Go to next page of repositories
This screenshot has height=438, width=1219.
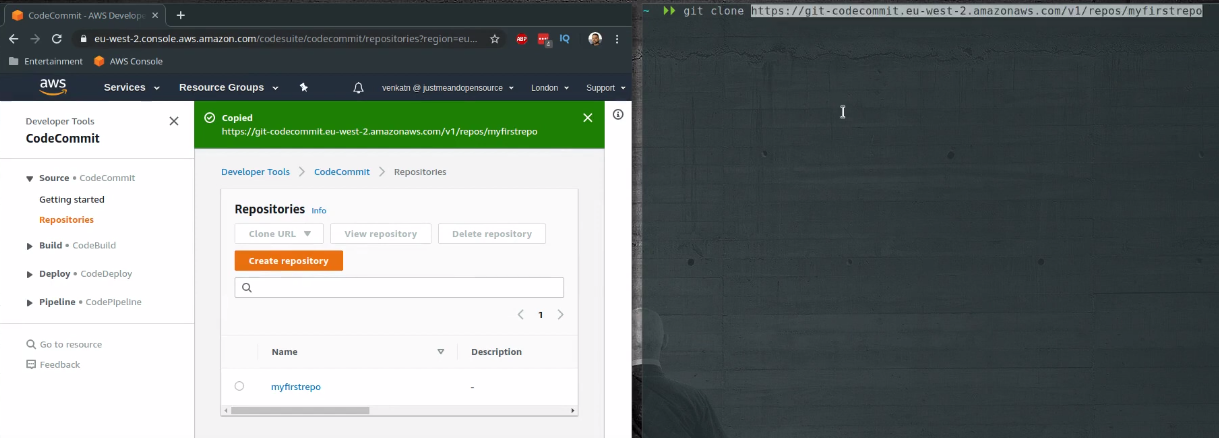point(560,315)
